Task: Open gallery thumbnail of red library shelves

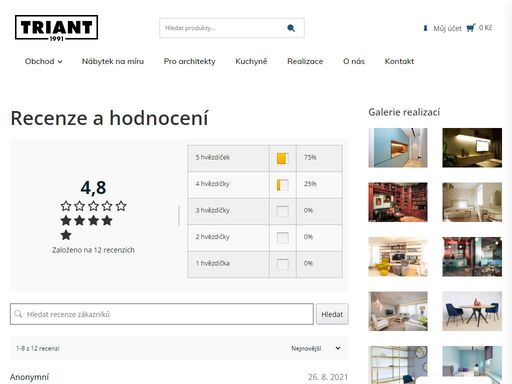Action: pyautogui.click(x=398, y=202)
